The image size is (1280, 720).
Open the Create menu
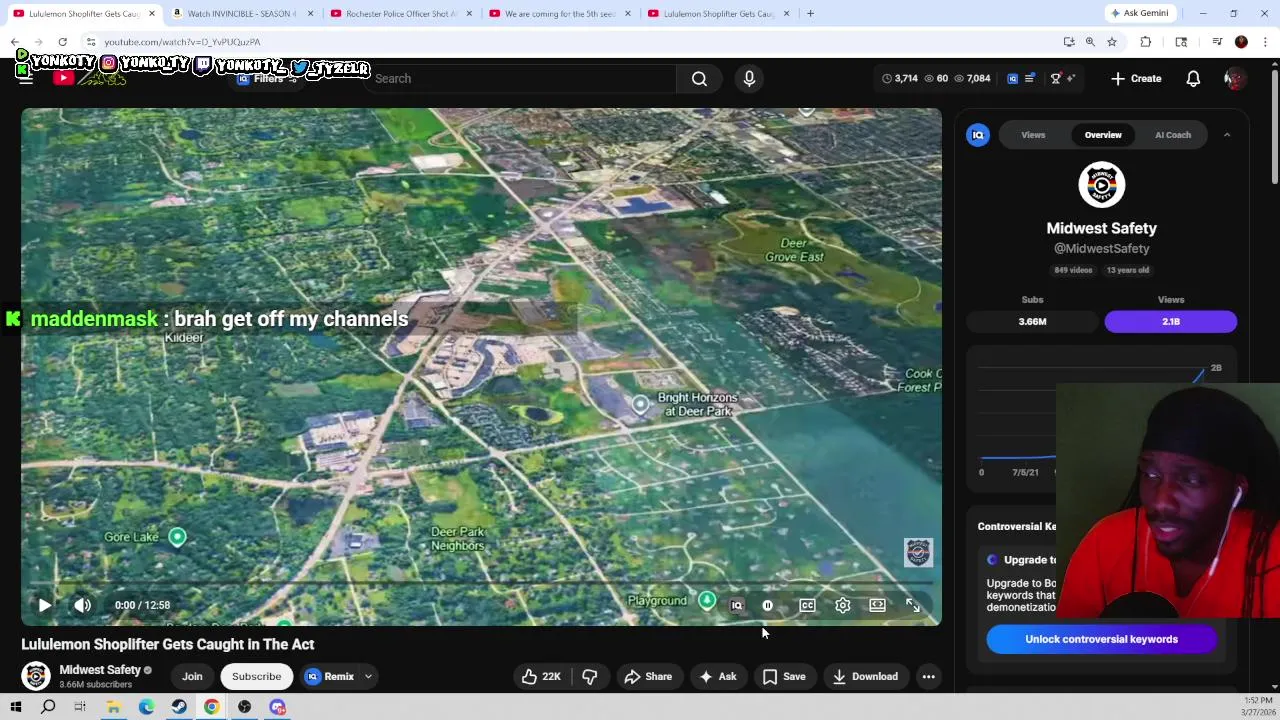point(1136,78)
